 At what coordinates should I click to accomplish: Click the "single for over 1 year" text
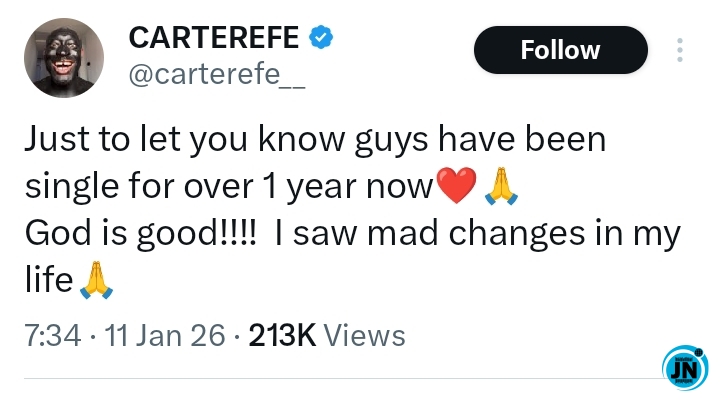[199, 187]
